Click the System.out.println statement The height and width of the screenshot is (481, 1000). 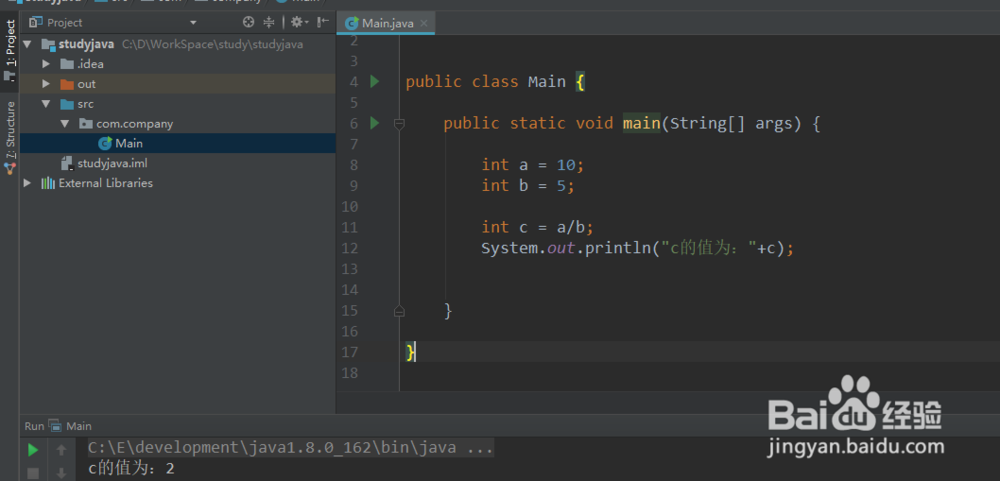pyautogui.click(x=638, y=248)
